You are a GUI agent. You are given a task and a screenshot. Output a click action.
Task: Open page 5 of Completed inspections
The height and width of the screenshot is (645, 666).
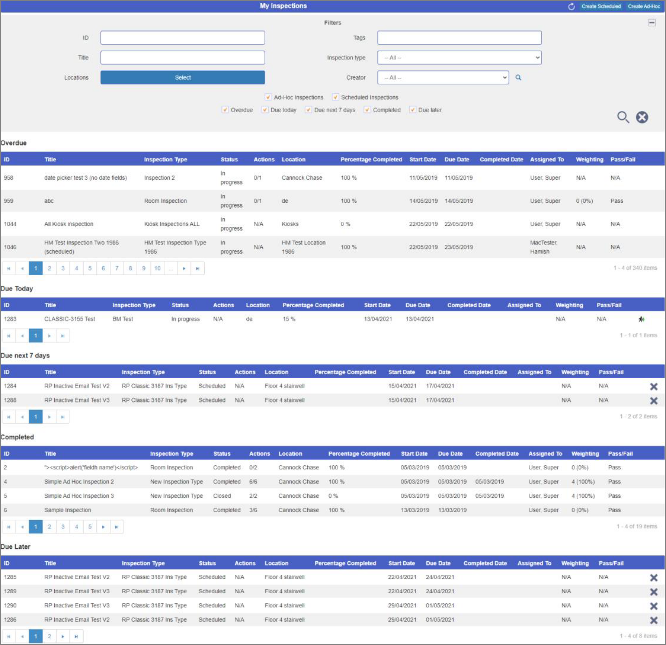[90, 527]
